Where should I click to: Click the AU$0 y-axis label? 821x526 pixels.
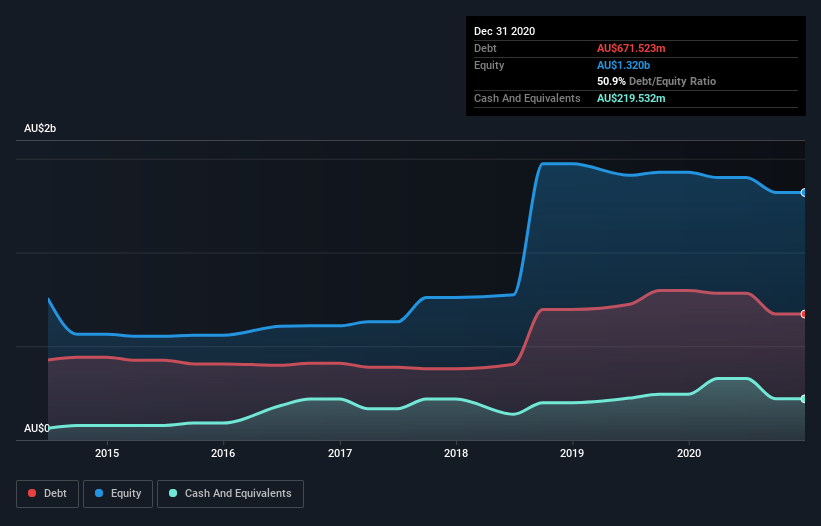click(x=37, y=428)
